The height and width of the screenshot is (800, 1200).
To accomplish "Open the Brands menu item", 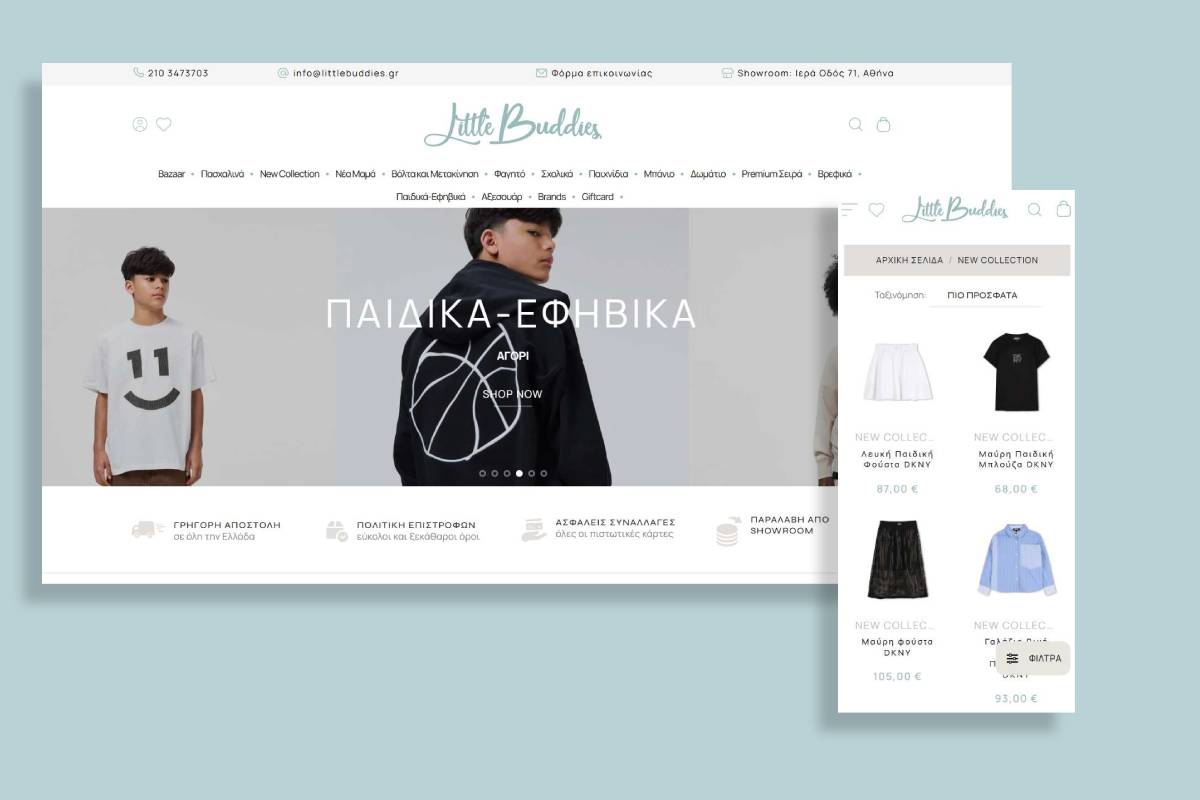I will coord(552,197).
